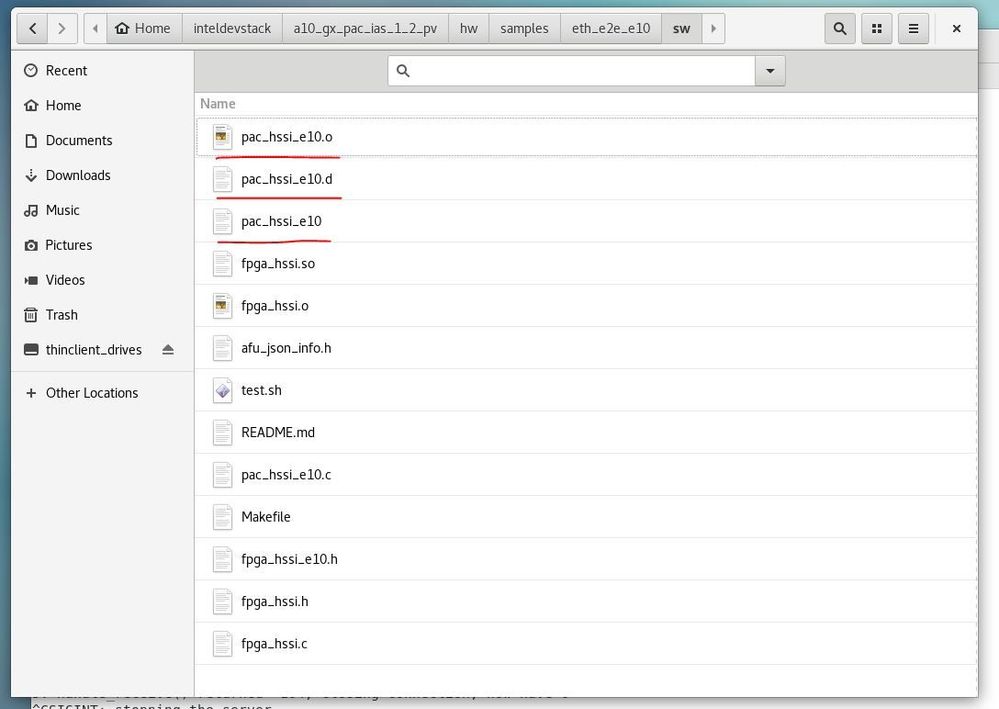Go forward with the right arrow button
This screenshot has width=999, height=709.
pos(62,29)
